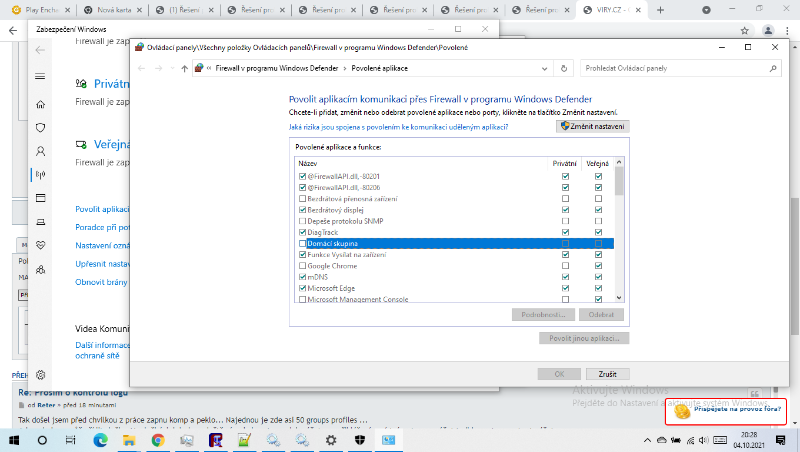The height and width of the screenshot is (452, 800).
Task: Open Account protection person icon in sidebar
Action: tap(41, 151)
